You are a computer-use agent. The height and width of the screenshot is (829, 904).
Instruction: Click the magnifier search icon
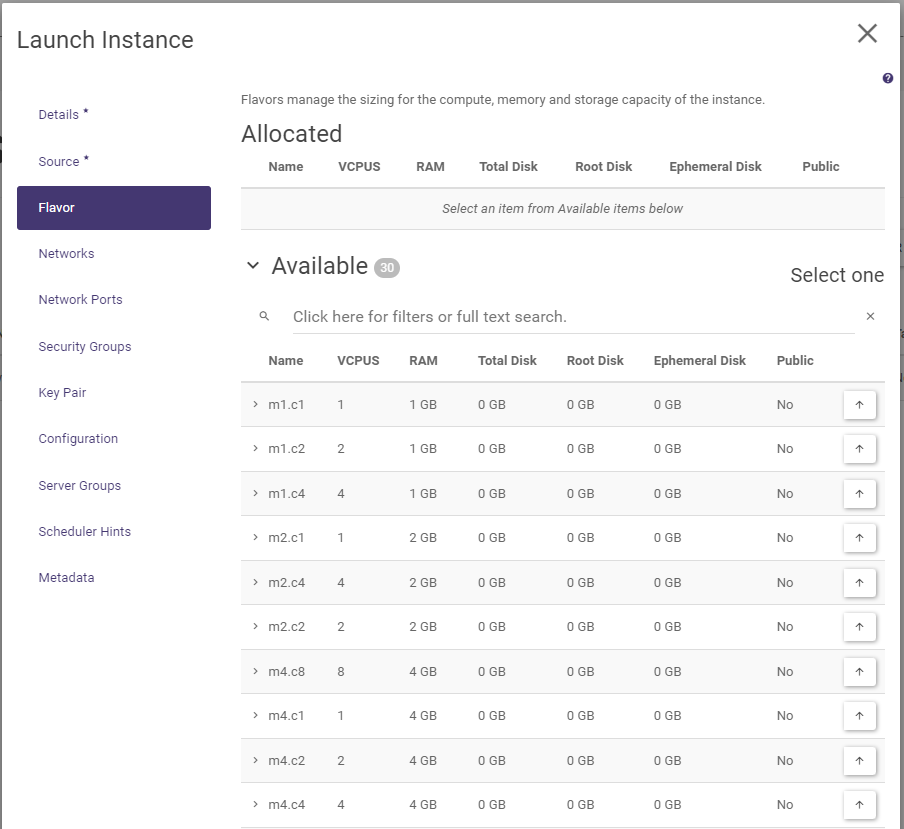tap(264, 316)
